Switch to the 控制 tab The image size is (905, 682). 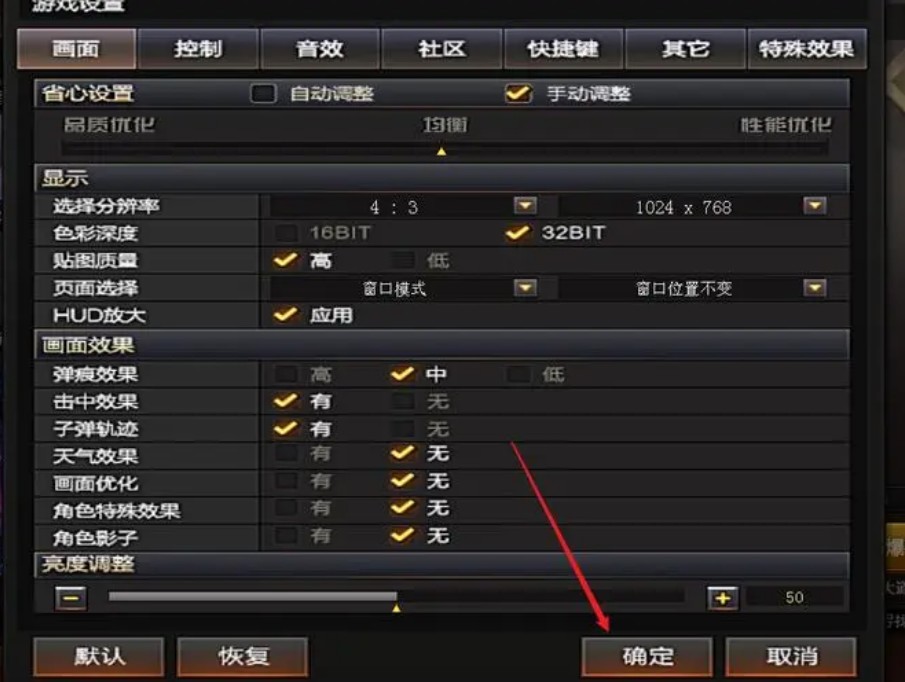(198, 49)
